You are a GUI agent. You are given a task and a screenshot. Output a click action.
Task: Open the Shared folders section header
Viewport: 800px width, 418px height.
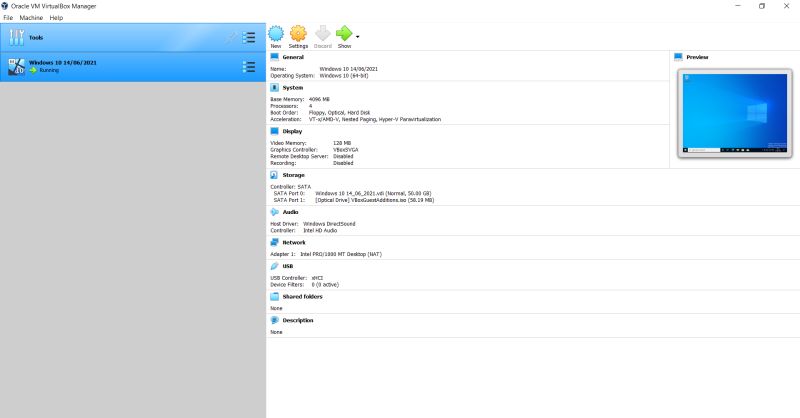303,297
